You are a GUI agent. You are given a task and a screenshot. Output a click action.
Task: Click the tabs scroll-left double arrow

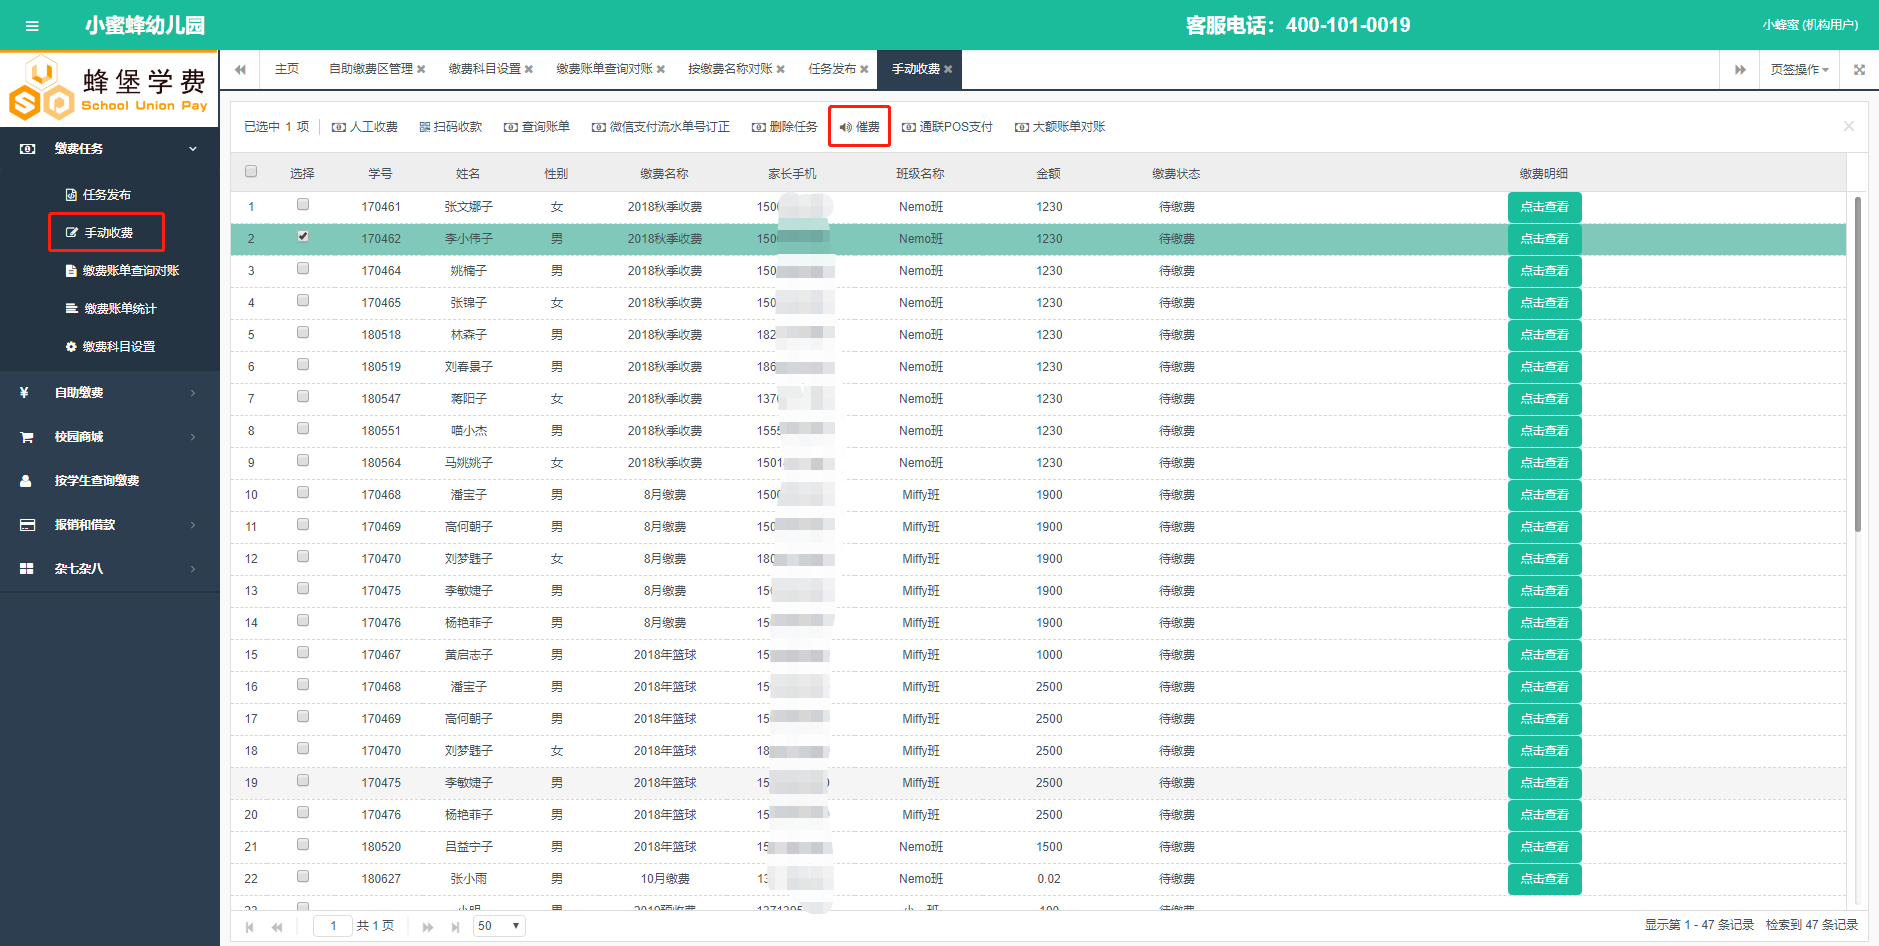pos(240,69)
